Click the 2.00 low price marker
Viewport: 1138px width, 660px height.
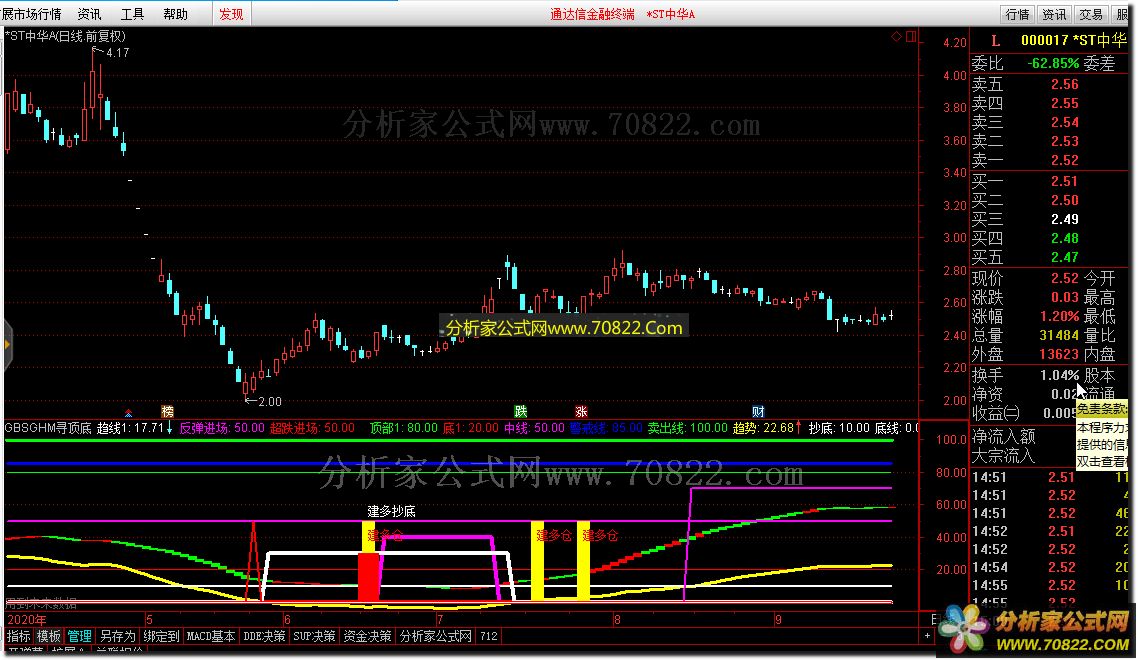coord(269,402)
